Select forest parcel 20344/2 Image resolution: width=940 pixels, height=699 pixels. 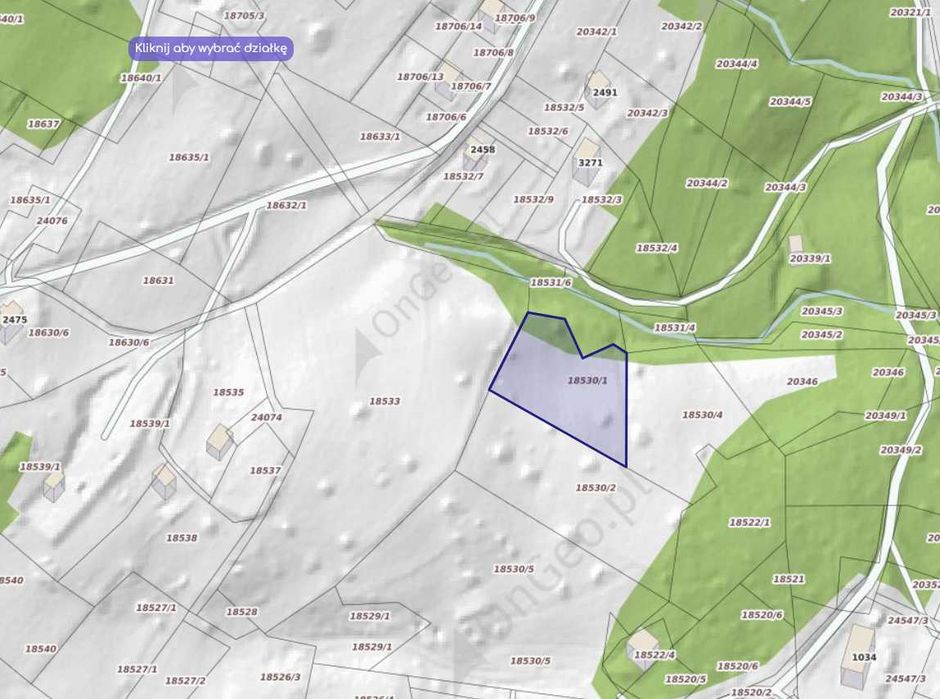coord(707,183)
